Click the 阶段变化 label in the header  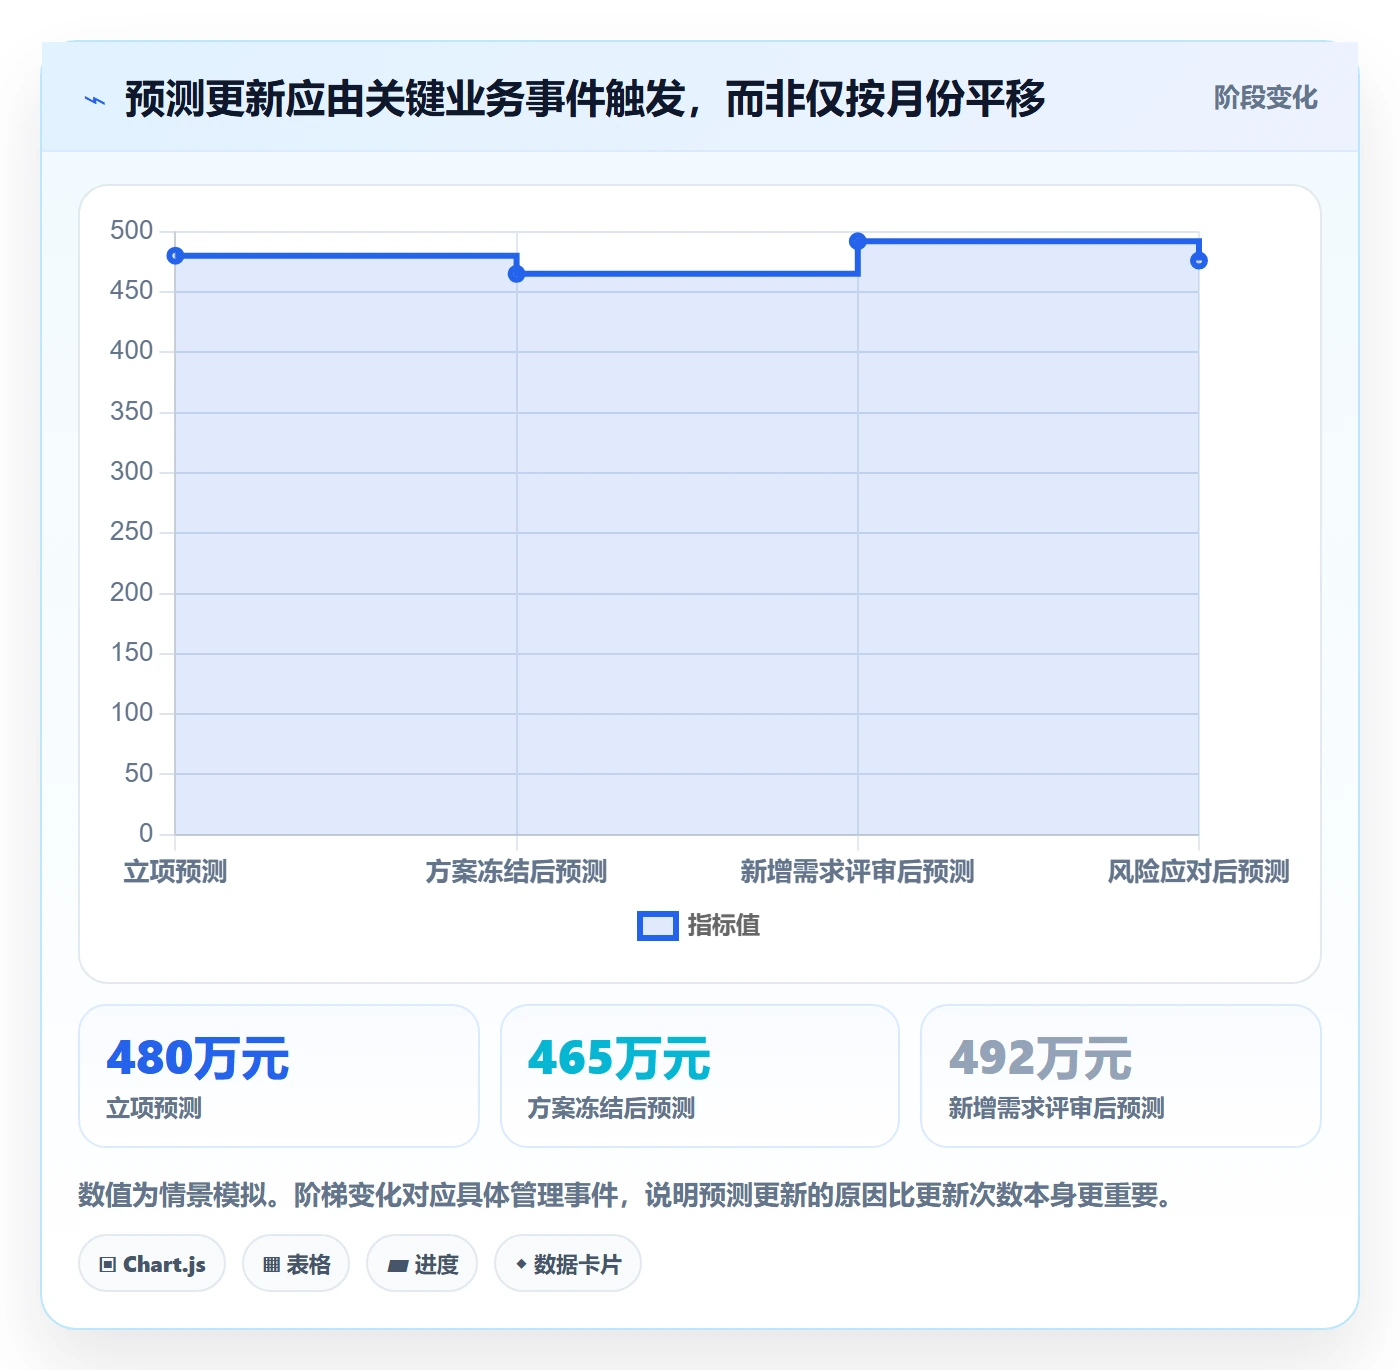pos(1265,98)
